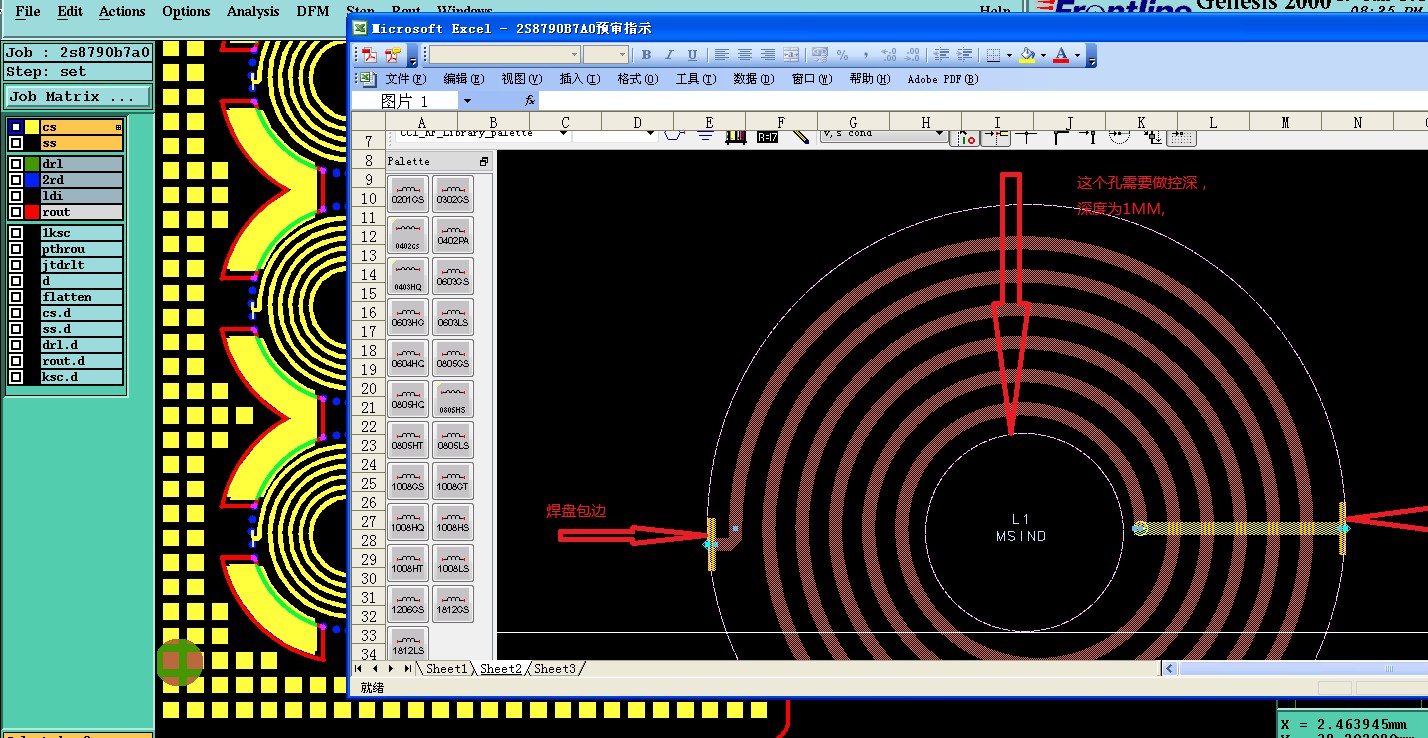Open the Analysis menu in Genesis
Image resolution: width=1428 pixels, height=738 pixels.
[253, 11]
